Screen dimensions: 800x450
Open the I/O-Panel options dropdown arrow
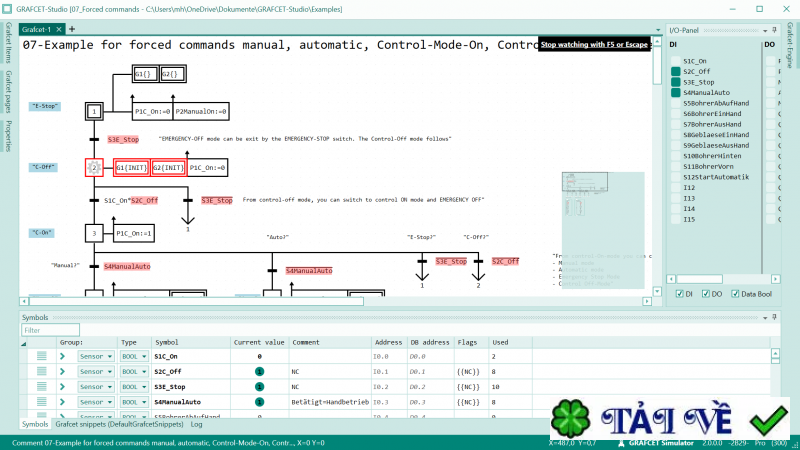765,31
